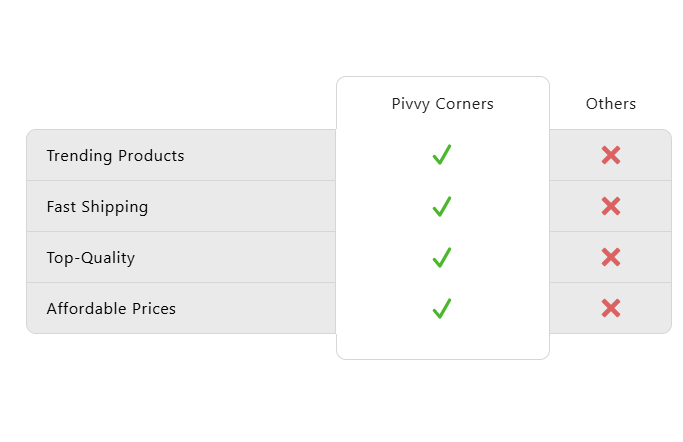Click the Affordable Prices row label
Viewport: 683px width, 442px height.
(x=111, y=309)
